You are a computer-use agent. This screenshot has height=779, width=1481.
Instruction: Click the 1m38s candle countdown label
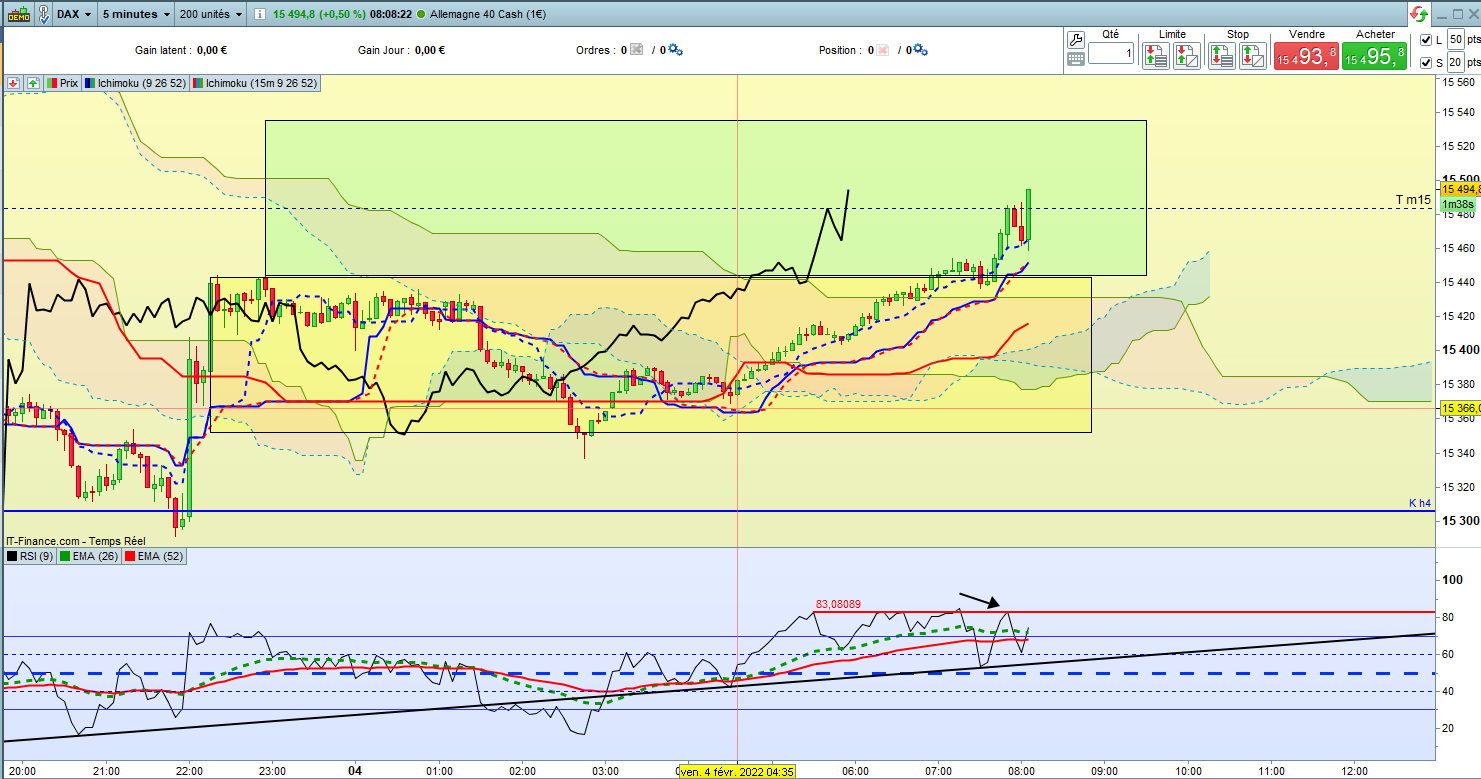1459,204
